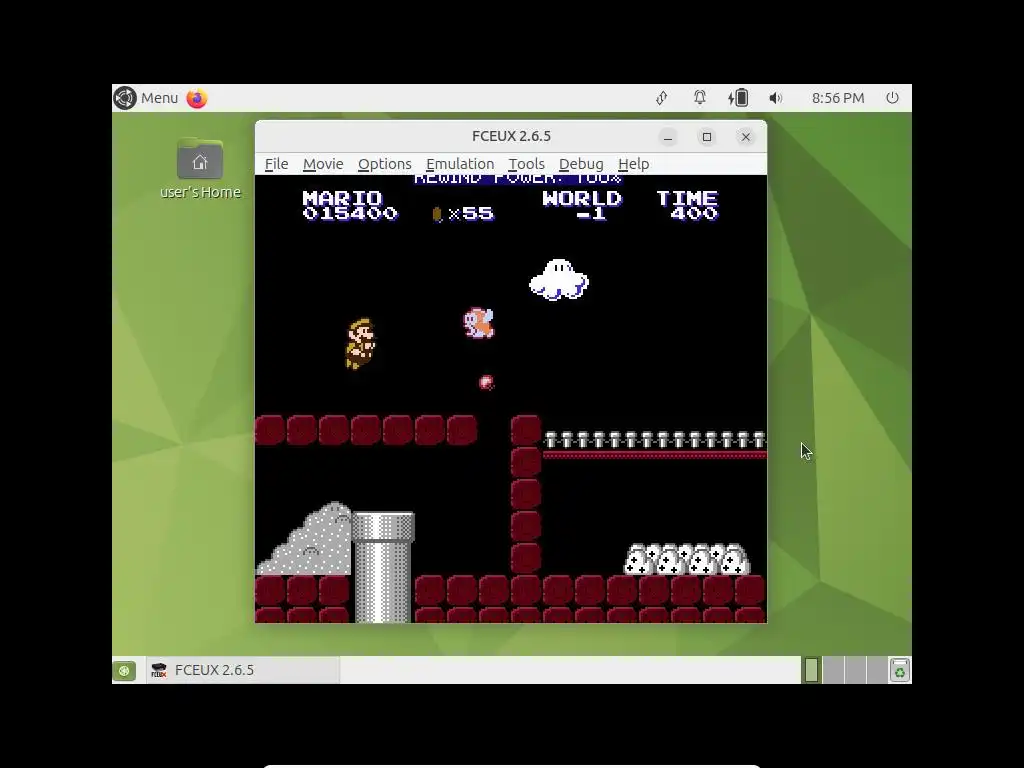Screen dimensions: 1024x768
Task: Switch to the third workspace in switcher
Action: point(855,670)
